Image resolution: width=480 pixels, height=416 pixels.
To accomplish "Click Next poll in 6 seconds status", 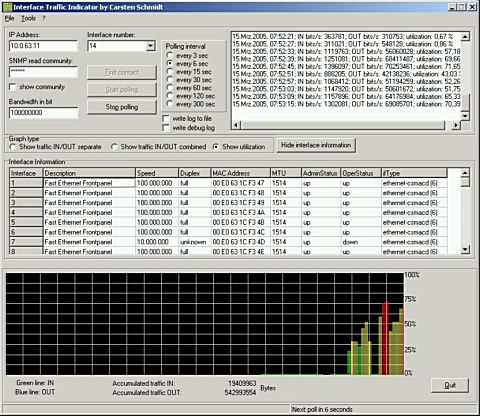I will 322,409.
